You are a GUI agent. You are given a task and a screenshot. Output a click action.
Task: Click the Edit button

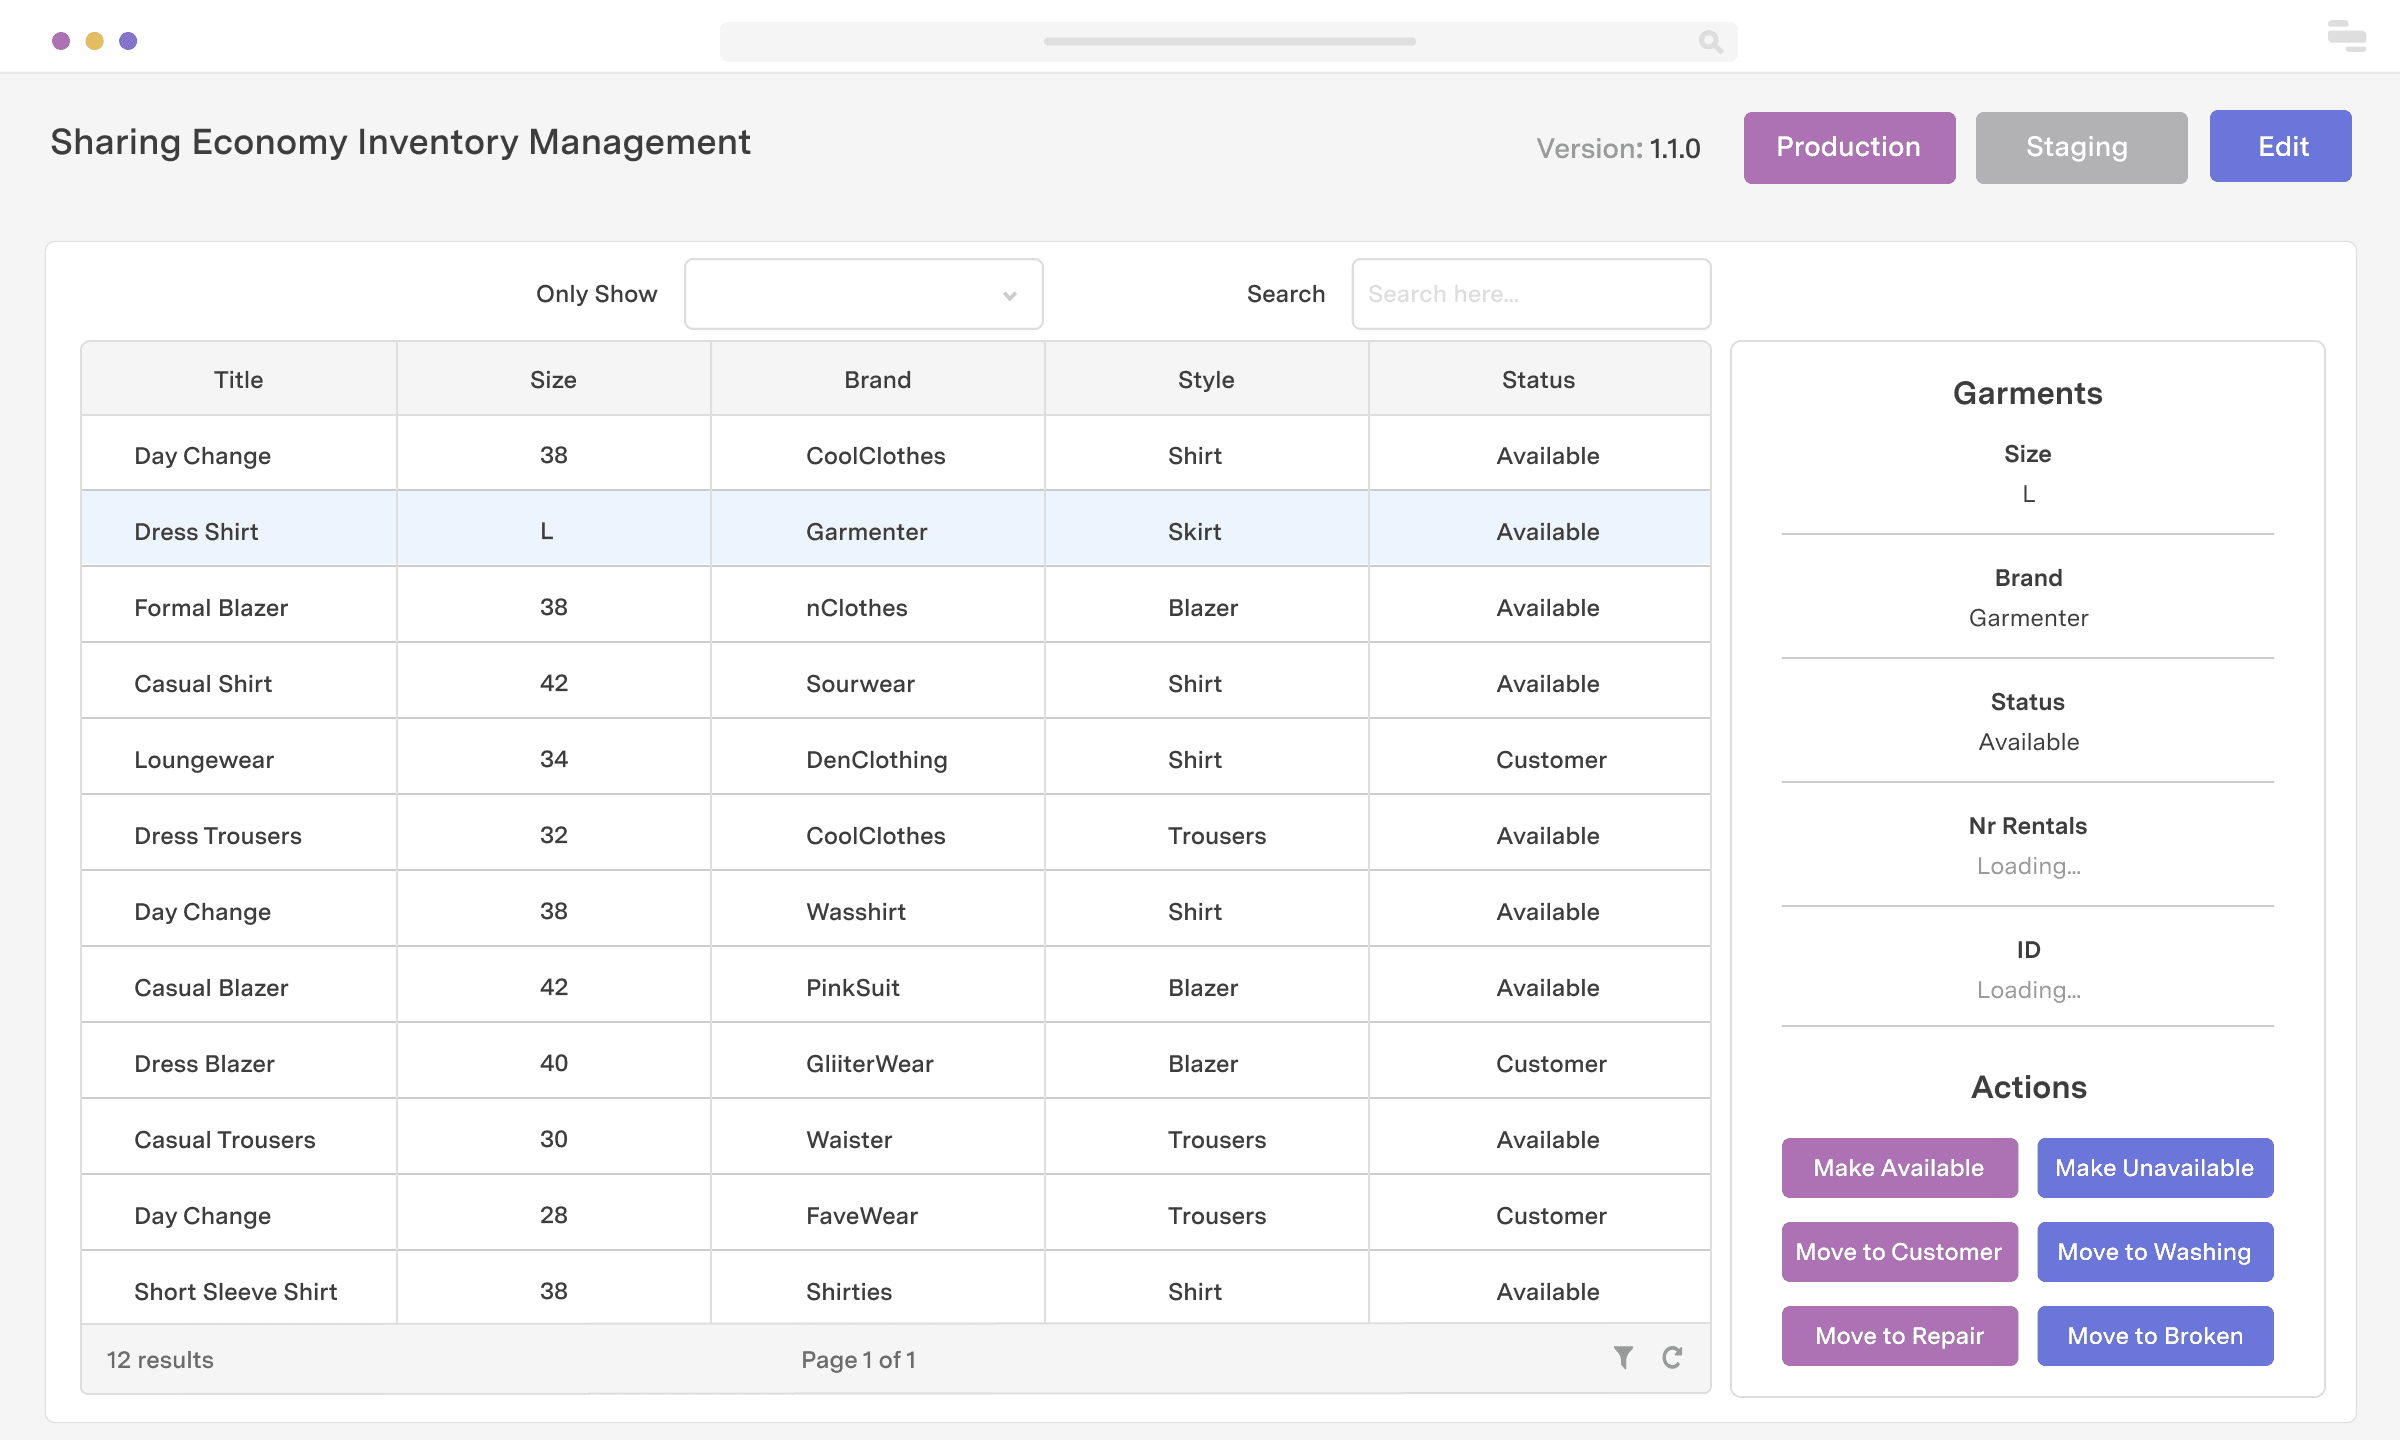click(x=2281, y=146)
